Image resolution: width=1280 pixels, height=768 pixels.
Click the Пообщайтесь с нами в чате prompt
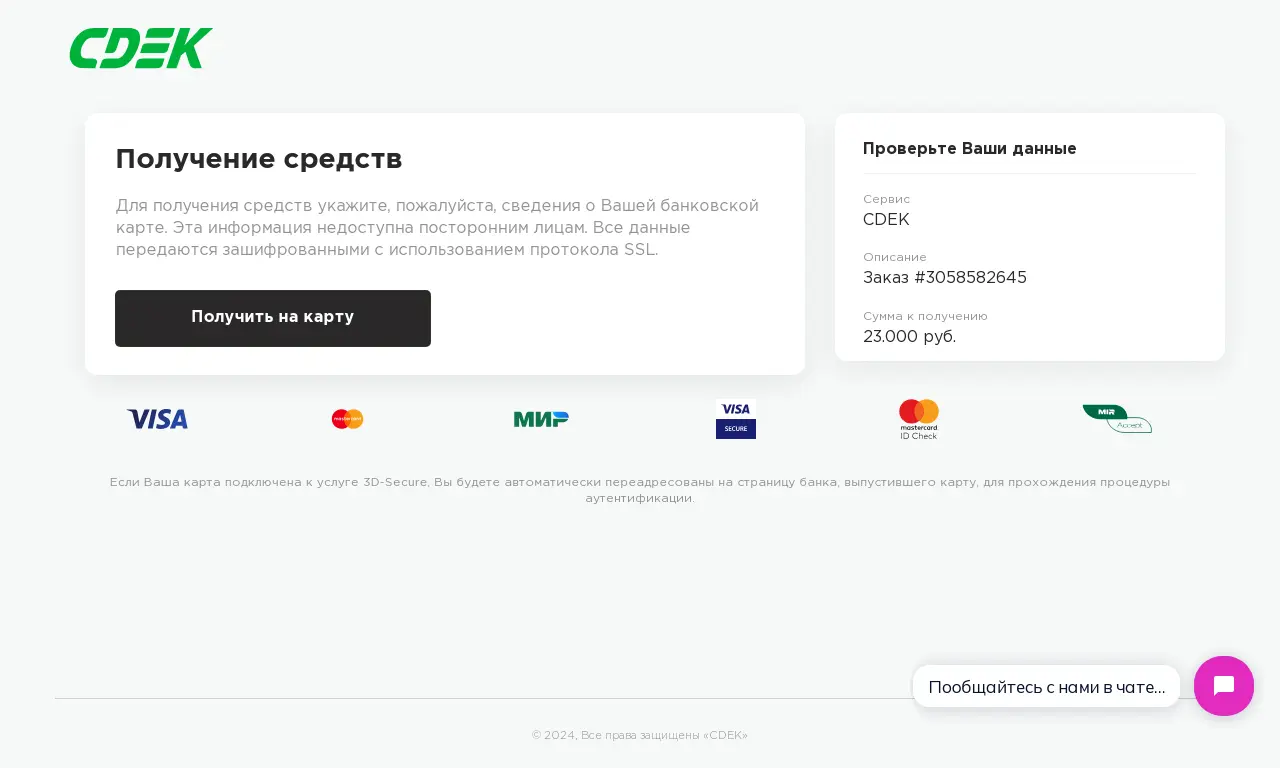point(1046,686)
